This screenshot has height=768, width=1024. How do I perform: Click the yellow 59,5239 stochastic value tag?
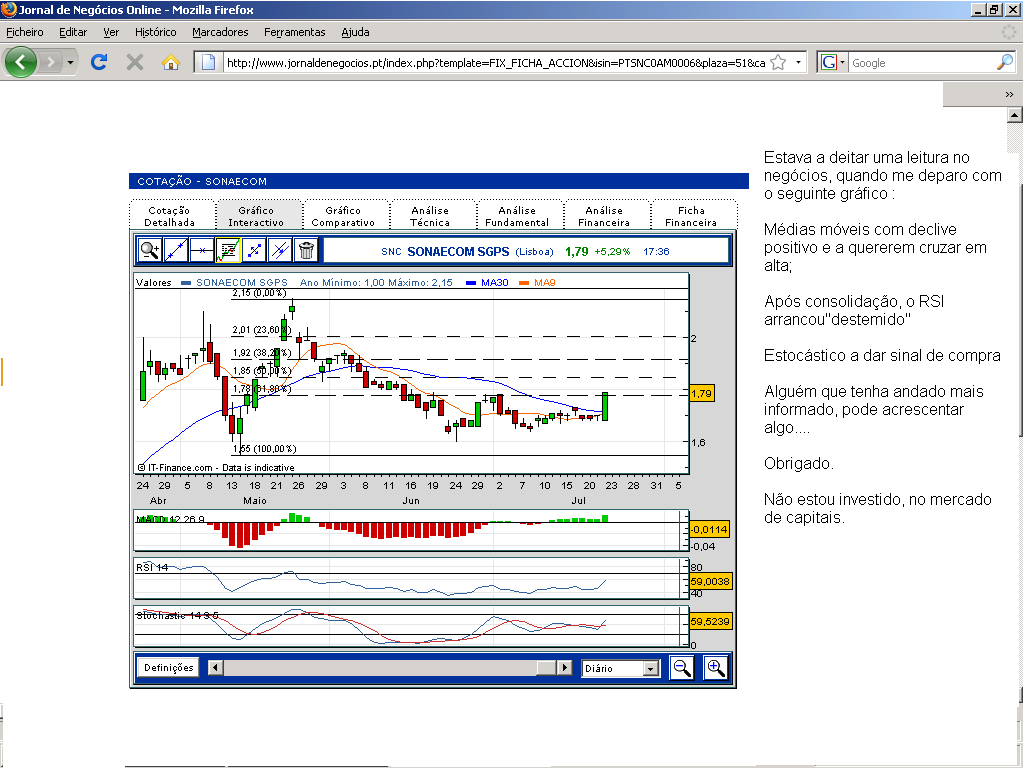click(x=710, y=622)
